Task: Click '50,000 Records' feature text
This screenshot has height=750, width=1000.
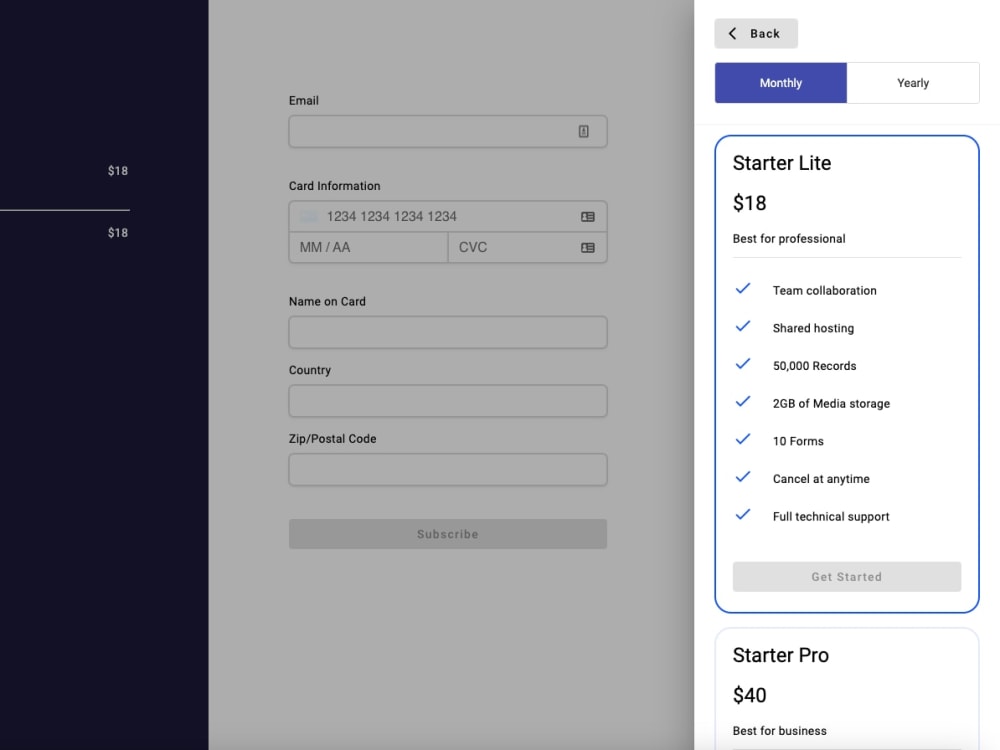Action: (x=814, y=366)
